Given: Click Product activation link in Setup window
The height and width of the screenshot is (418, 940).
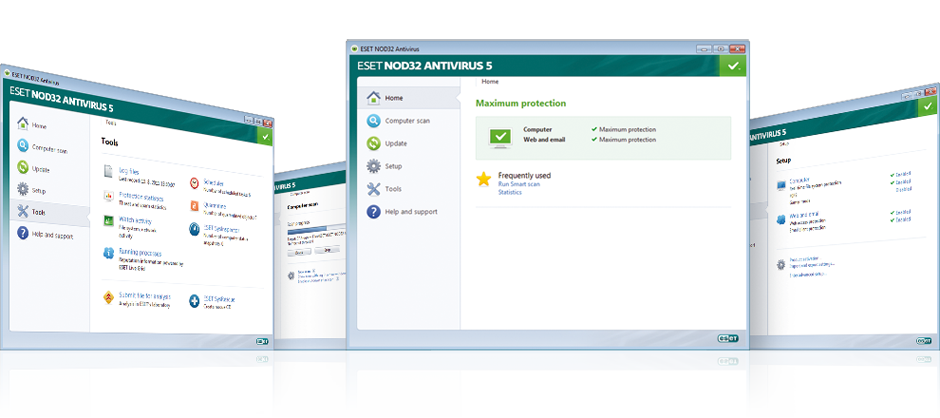Looking at the screenshot, I should point(806,259).
